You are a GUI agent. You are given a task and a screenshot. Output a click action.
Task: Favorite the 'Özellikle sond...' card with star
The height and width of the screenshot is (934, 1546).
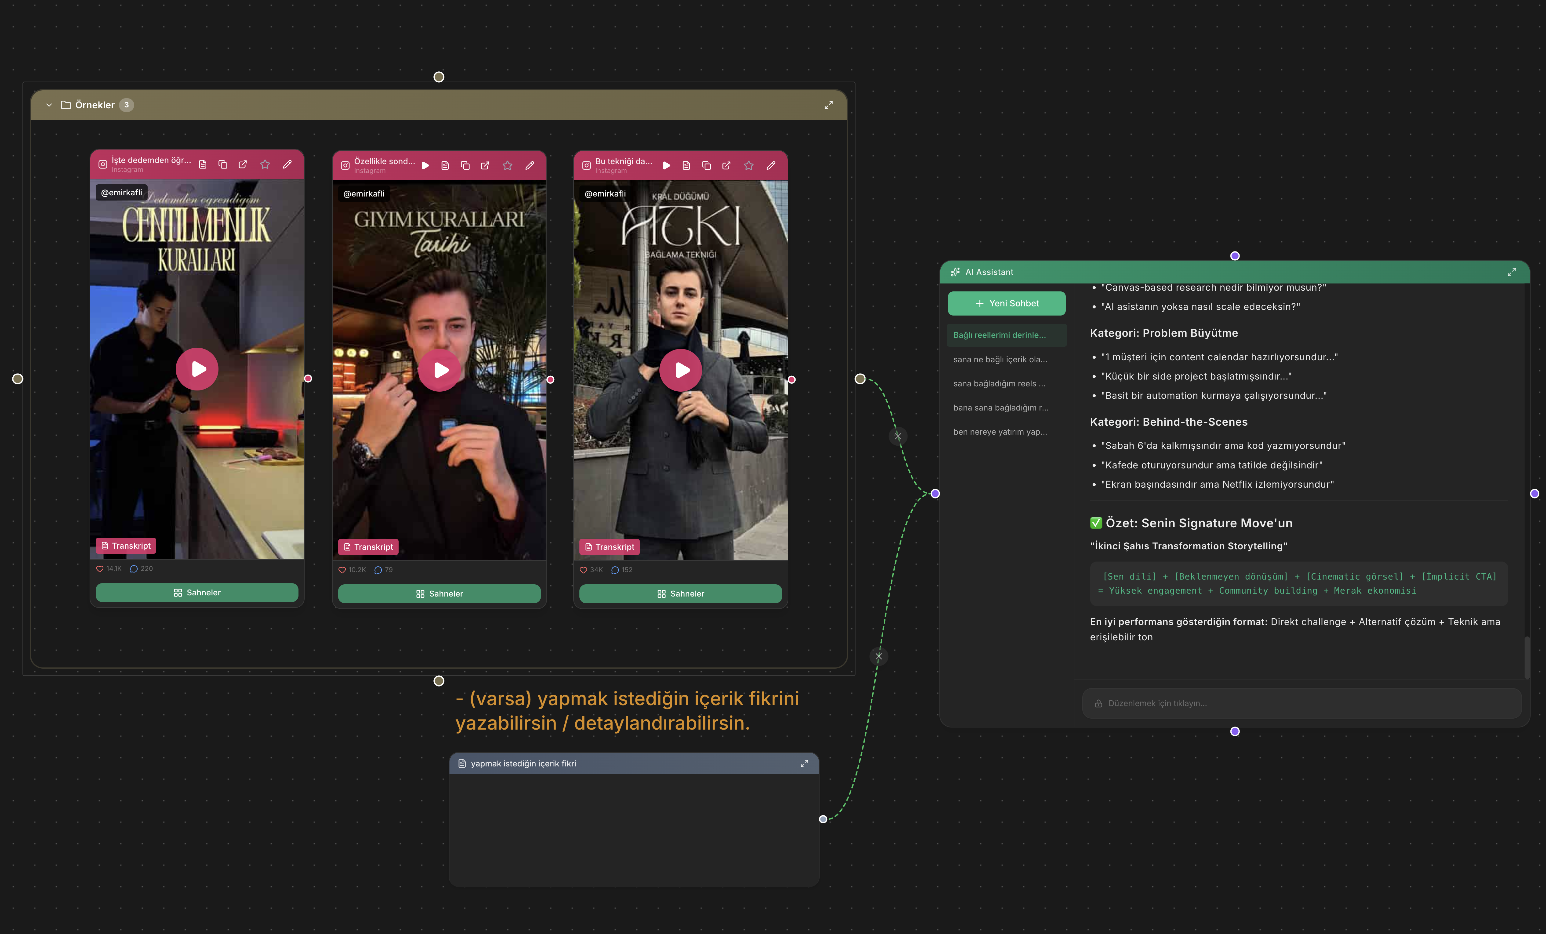click(507, 165)
